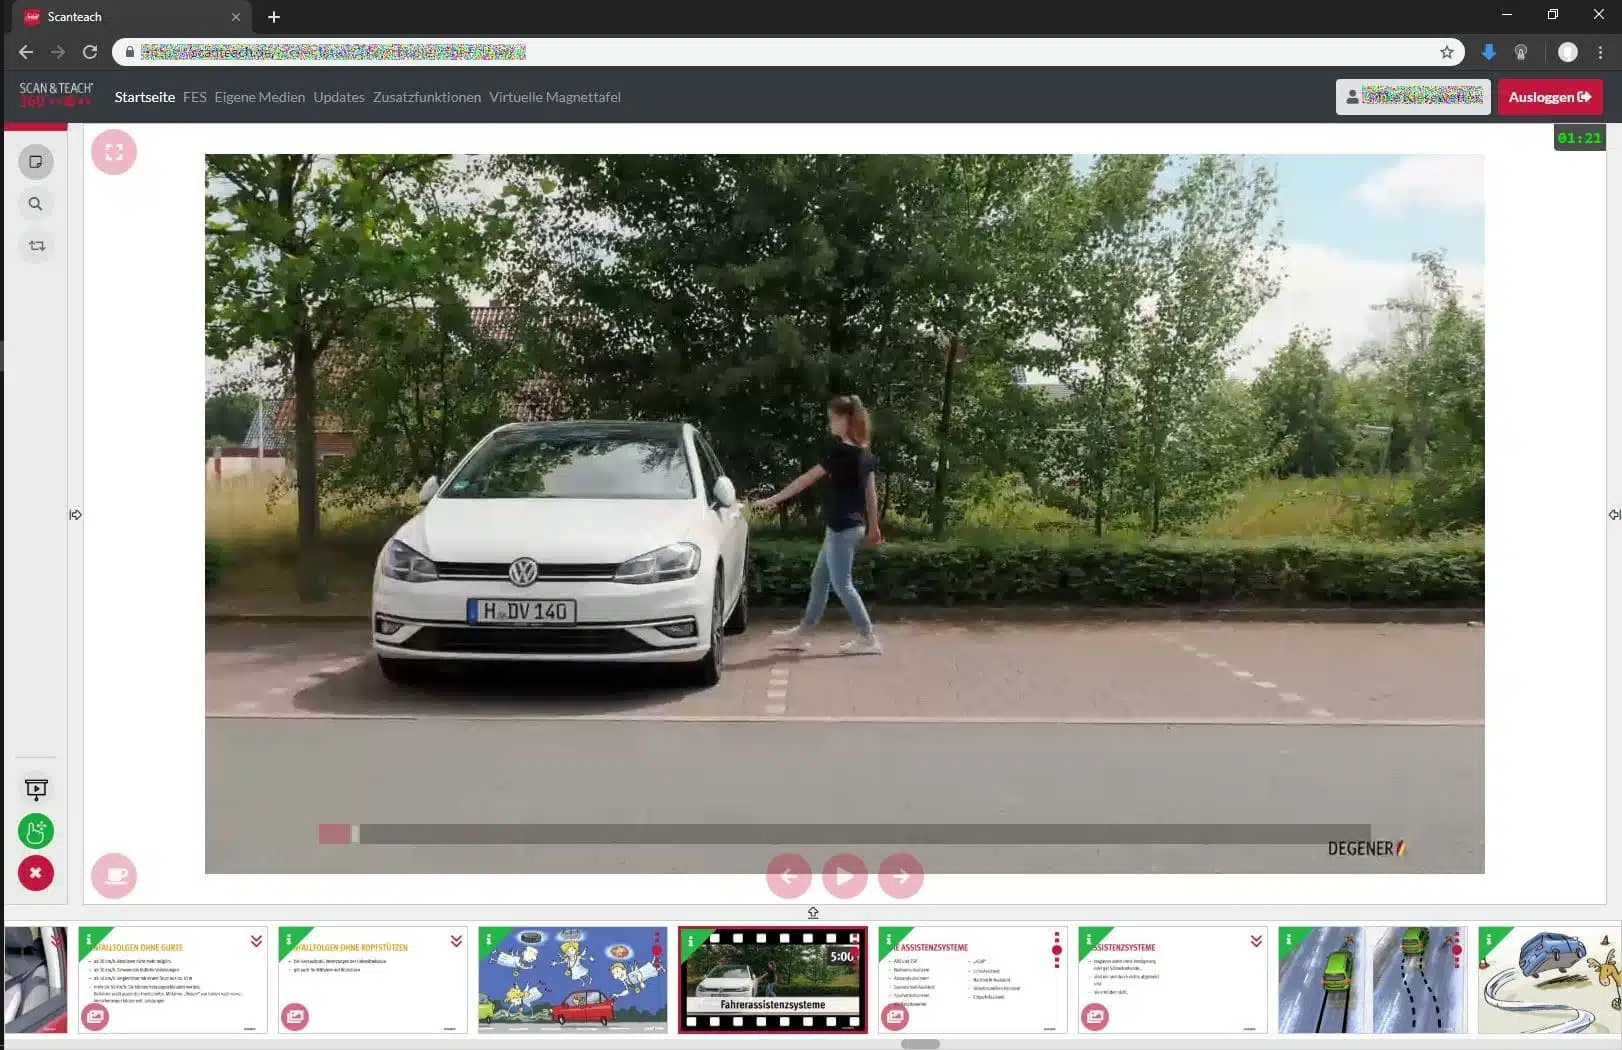Open the magnifier search tool
Viewport: 1622px width, 1050px height.
36,204
